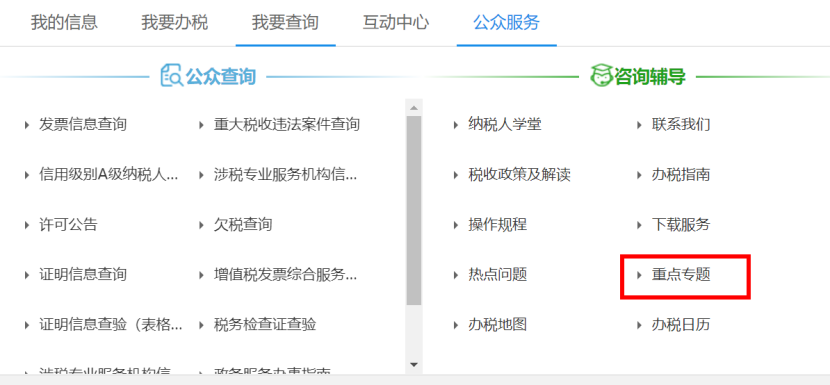
Task: Open 发票信息查询 link
Action: point(83,125)
